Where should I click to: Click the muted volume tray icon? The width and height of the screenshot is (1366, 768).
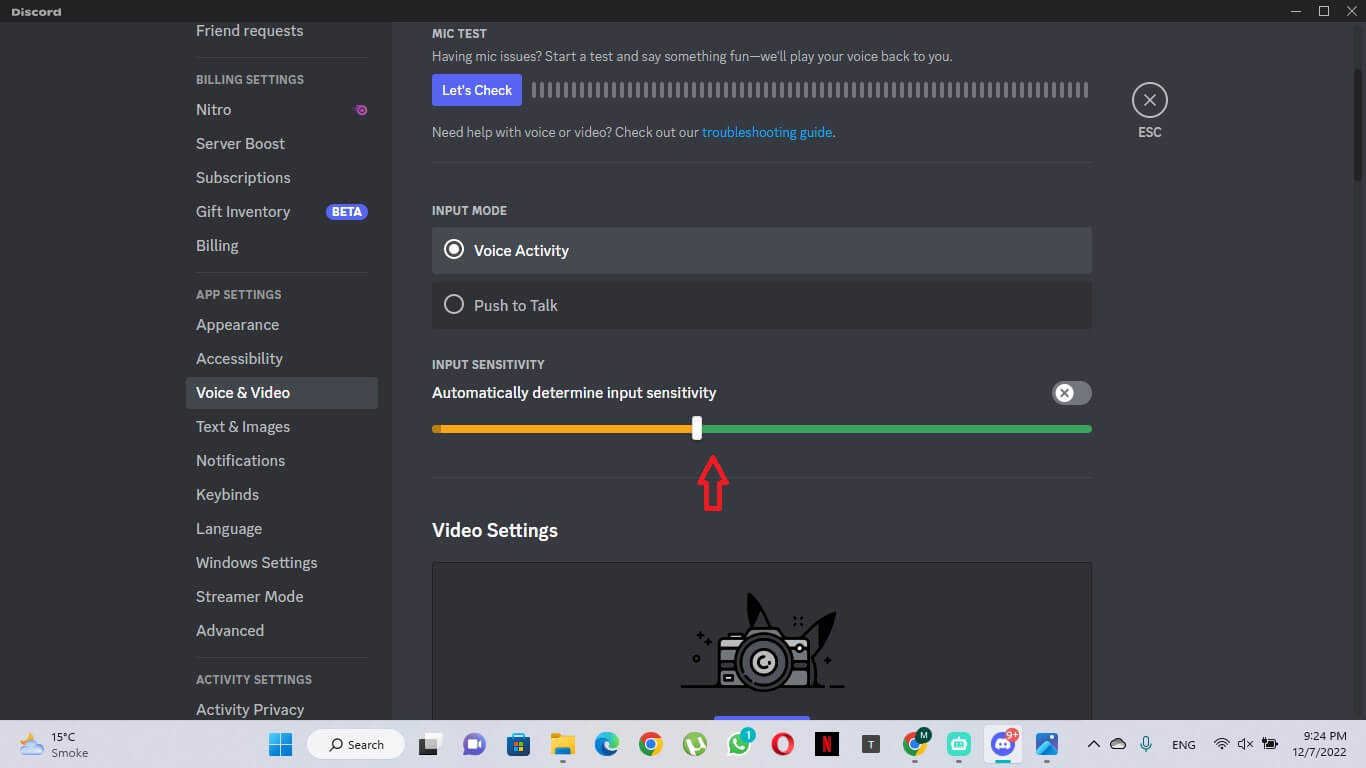tap(1245, 744)
